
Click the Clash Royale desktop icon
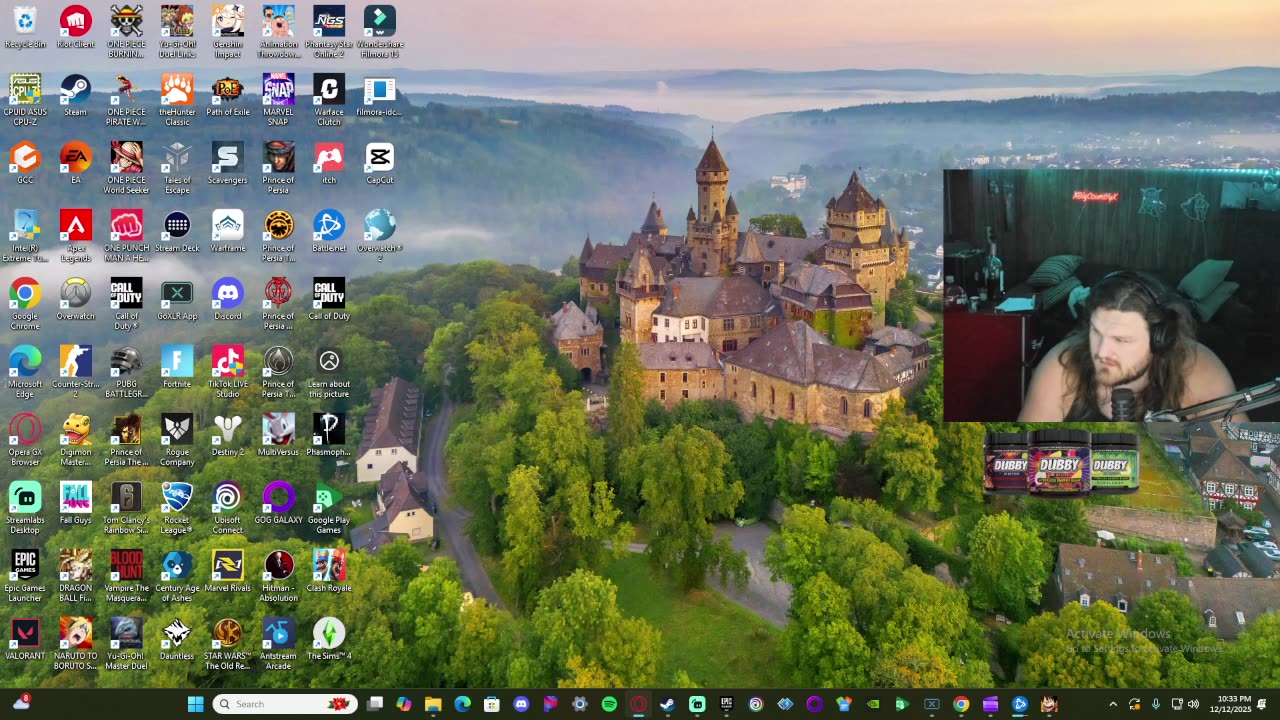(x=329, y=572)
